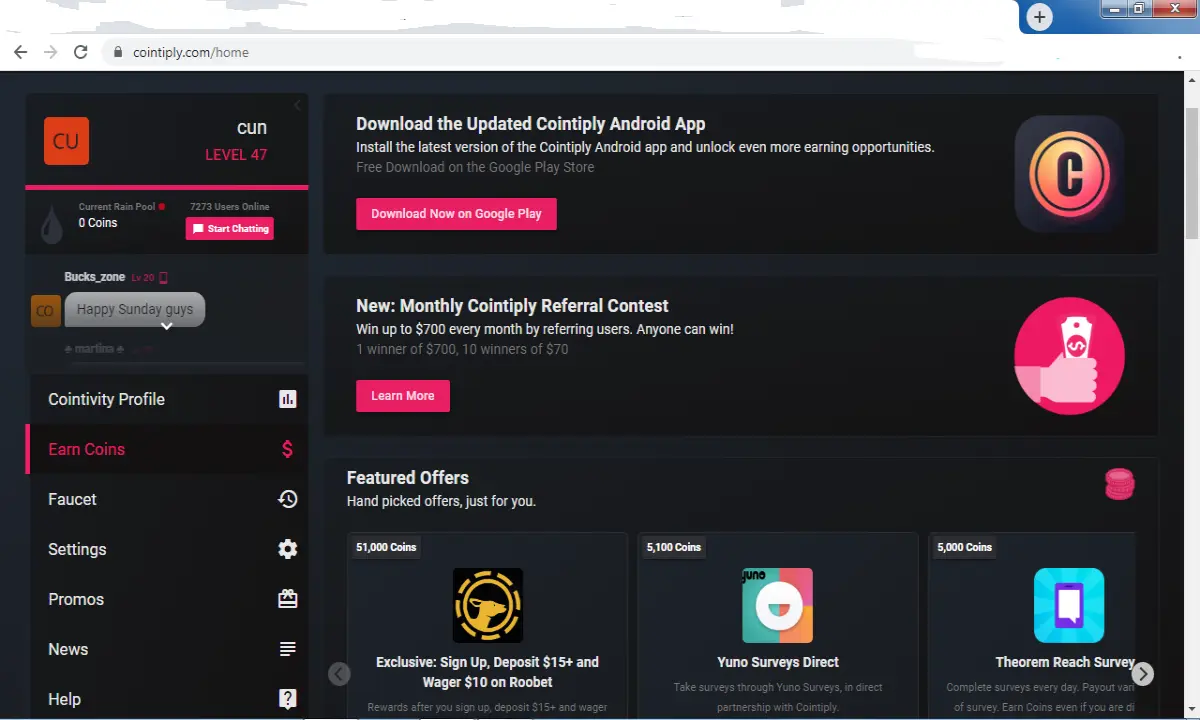Click the browser back arrow
Screen dimensions: 1200x720
20,52
